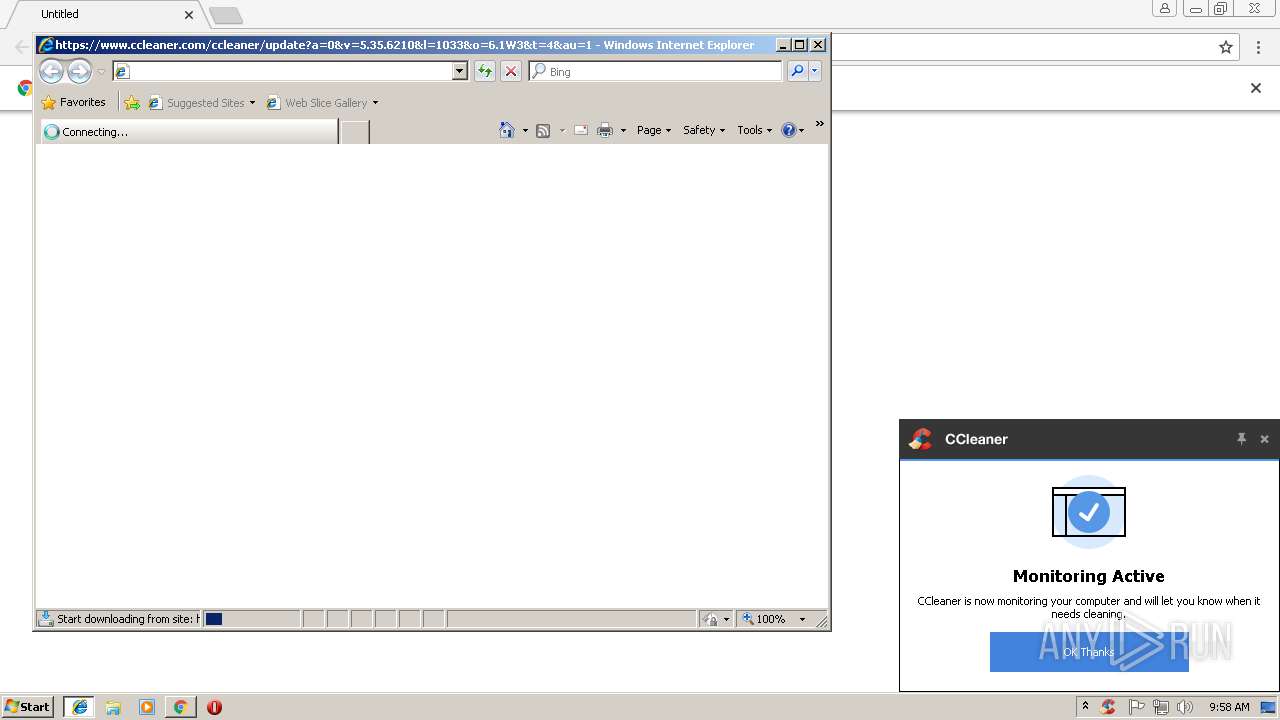Refresh the page in Internet Explorer
The height and width of the screenshot is (720, 1280).
485,71
